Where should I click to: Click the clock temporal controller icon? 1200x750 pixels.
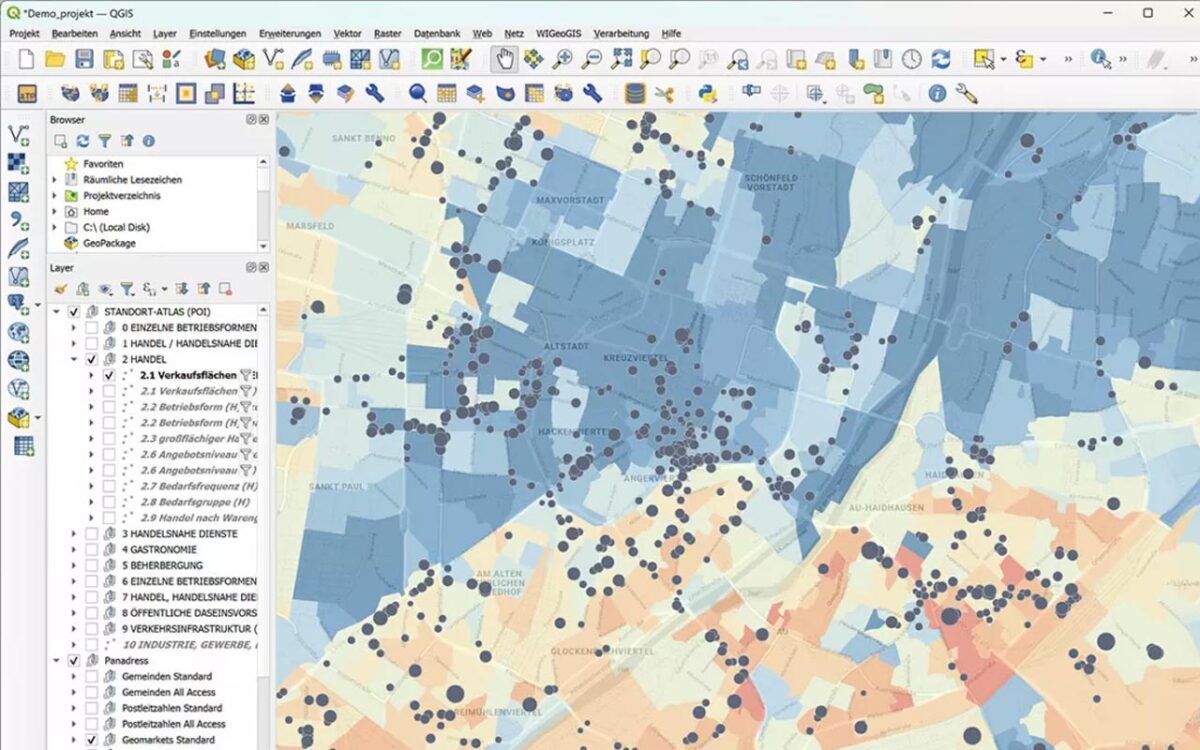tap(912, 59)
